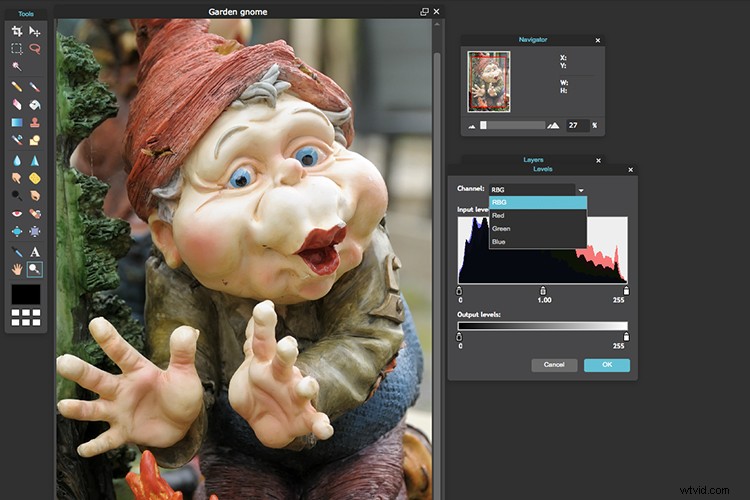The height and width of the screenshot is (500, 750).
Task: Select the Lasso tool
Action: pyautogui.click(x=34, y=49)
